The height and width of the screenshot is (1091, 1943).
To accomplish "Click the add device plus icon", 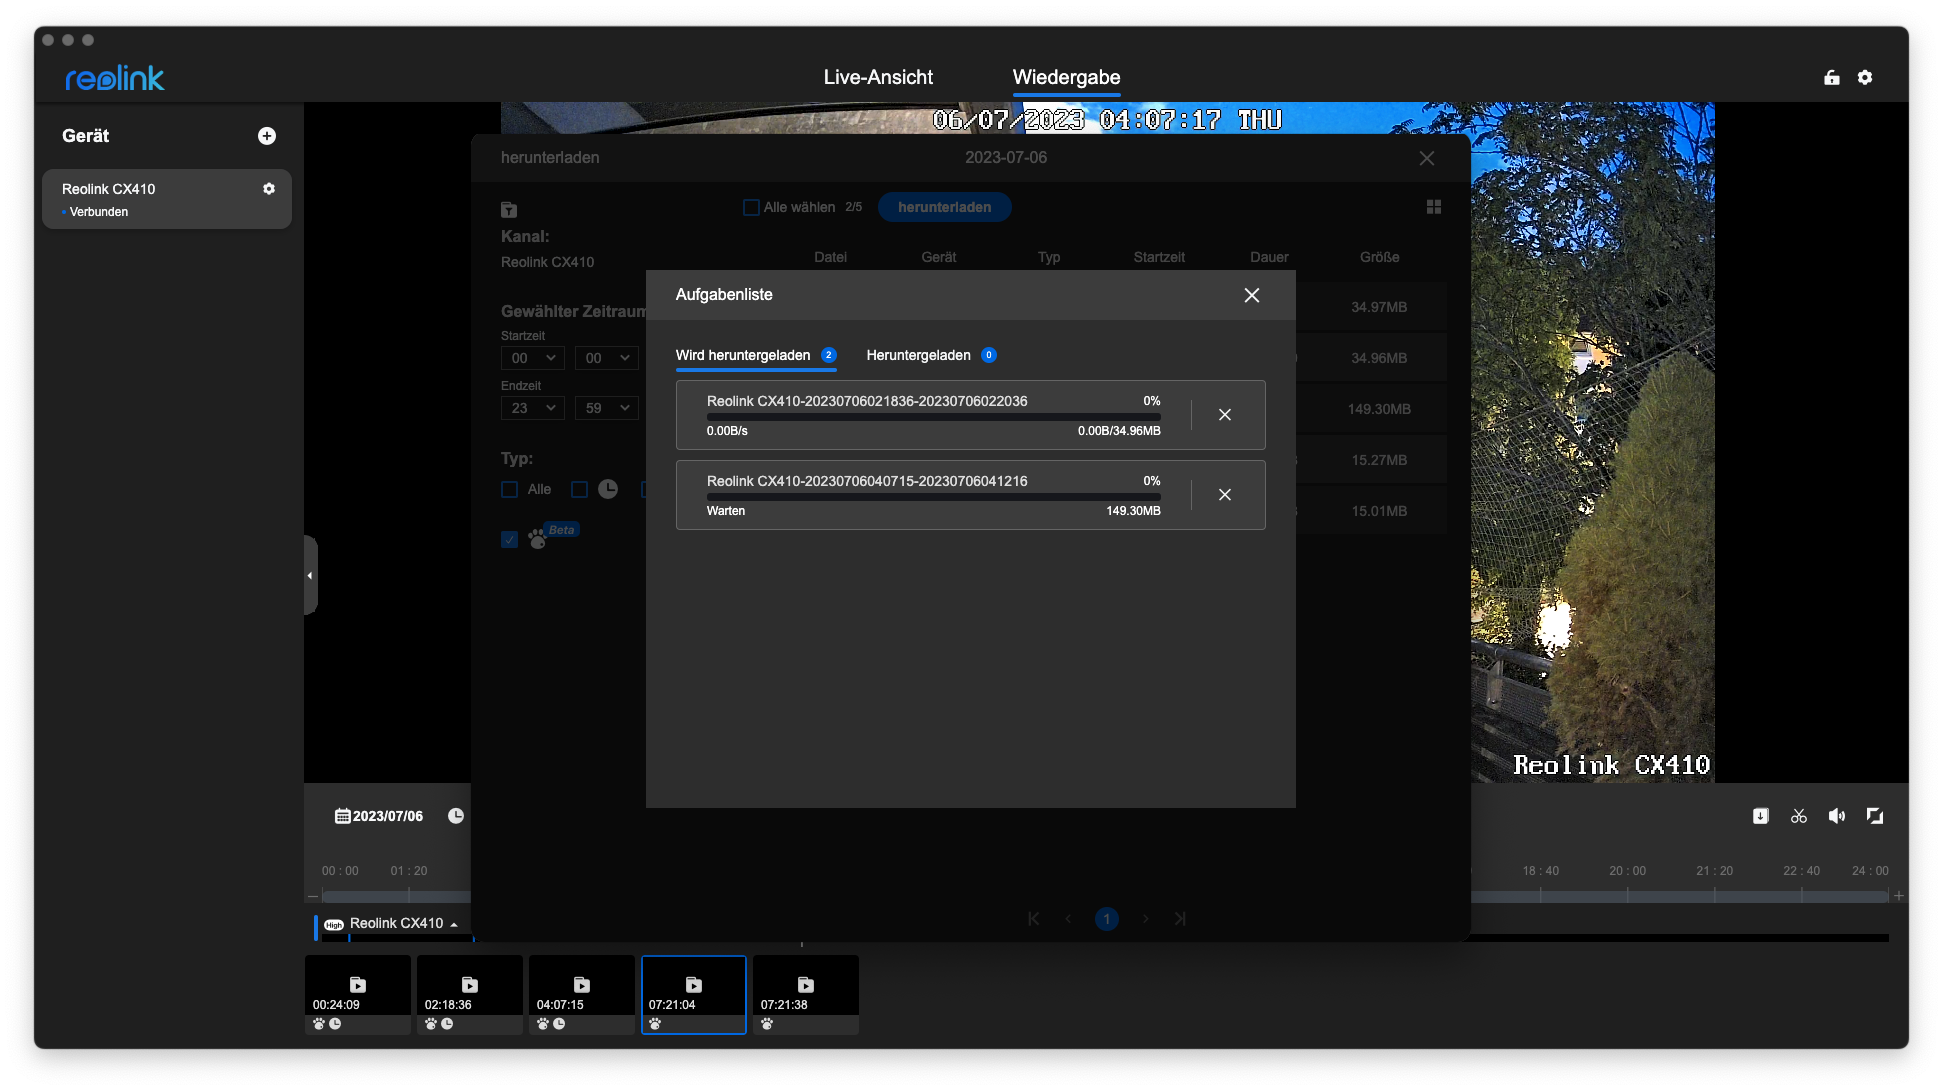I will pyautogui.click(x=267, y=136).
